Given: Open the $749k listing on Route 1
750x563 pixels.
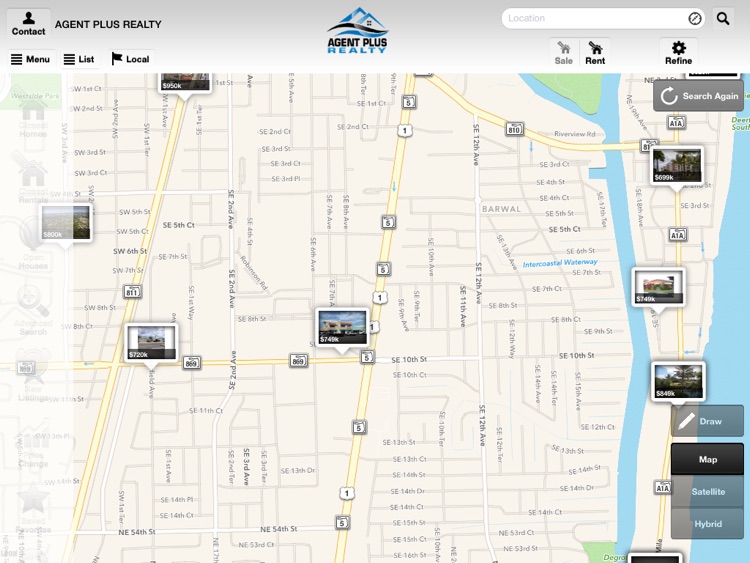Looking at the screenshot, I should [x=342, y=327].
